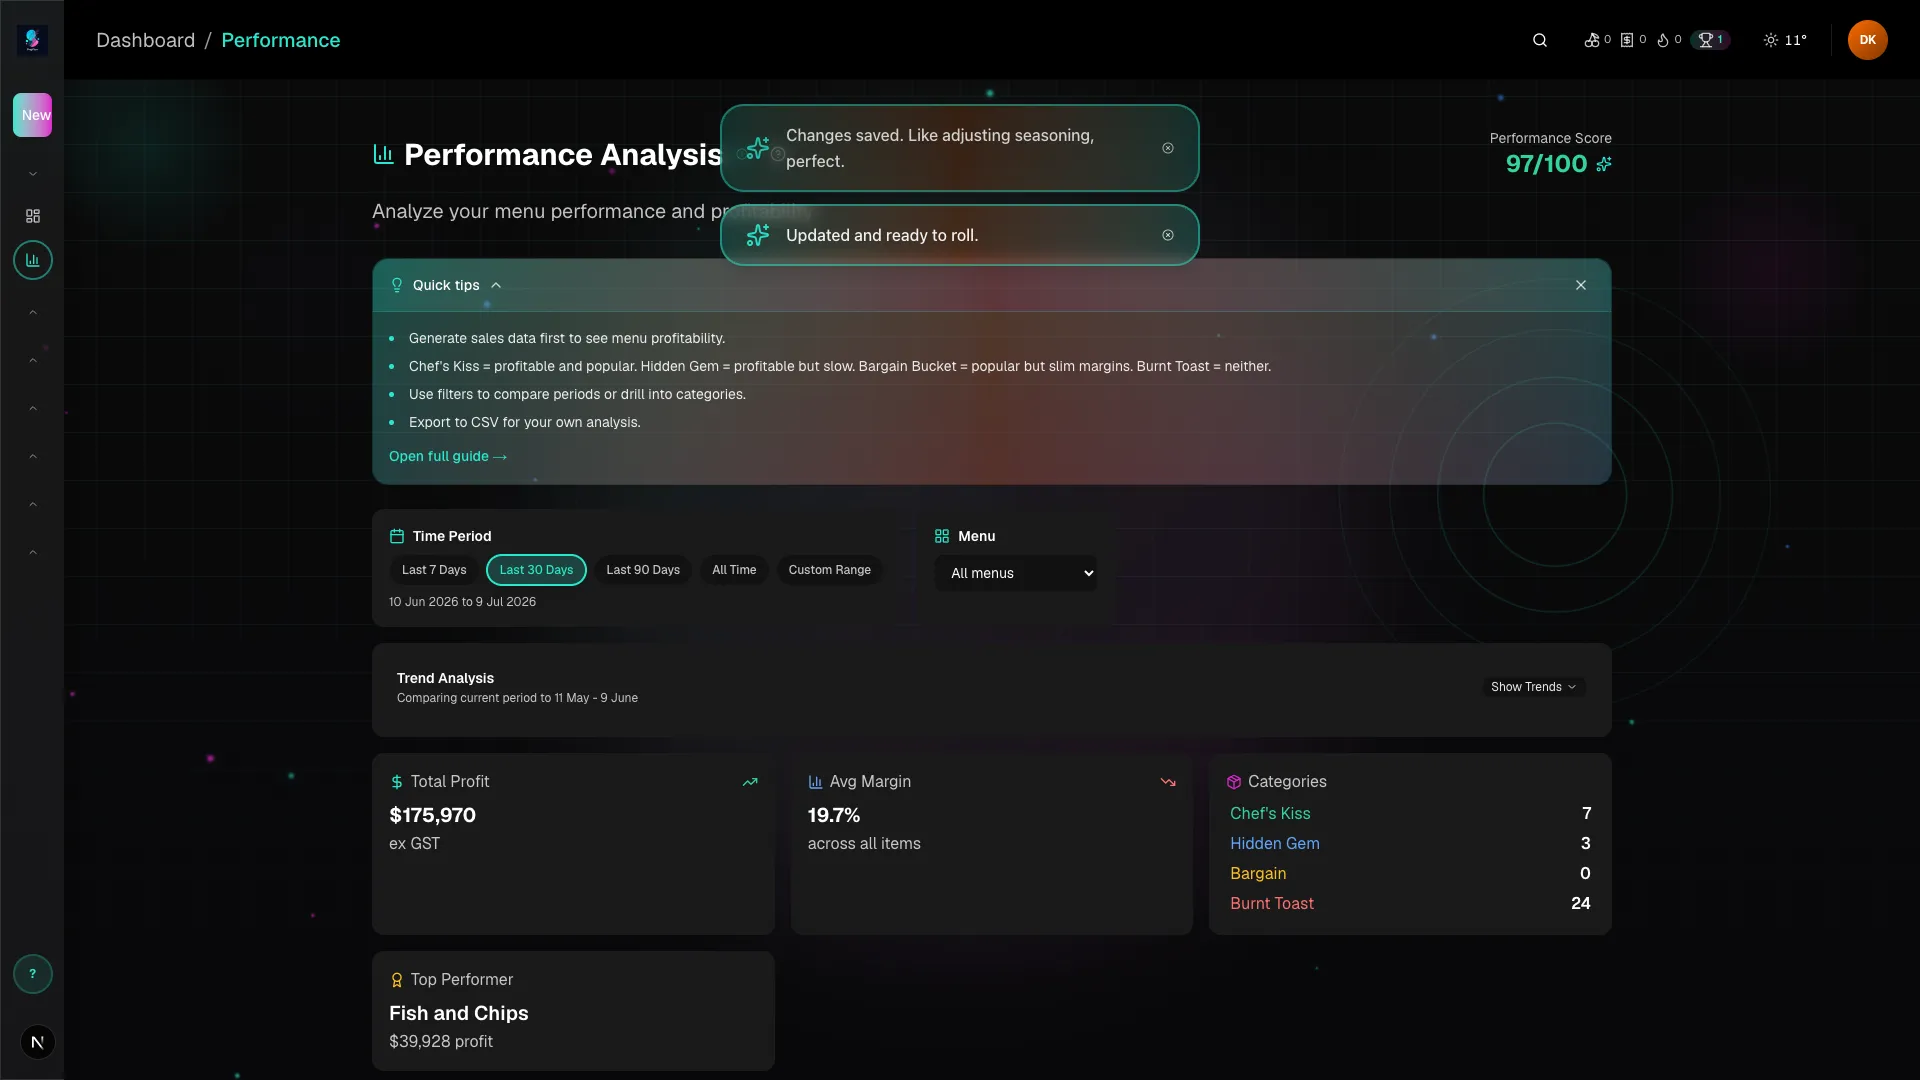The height and width of the screenshot is (1080, 1920).
Task: Click the 'Generate sales data first' tip
Action: (x=567, y=339)
